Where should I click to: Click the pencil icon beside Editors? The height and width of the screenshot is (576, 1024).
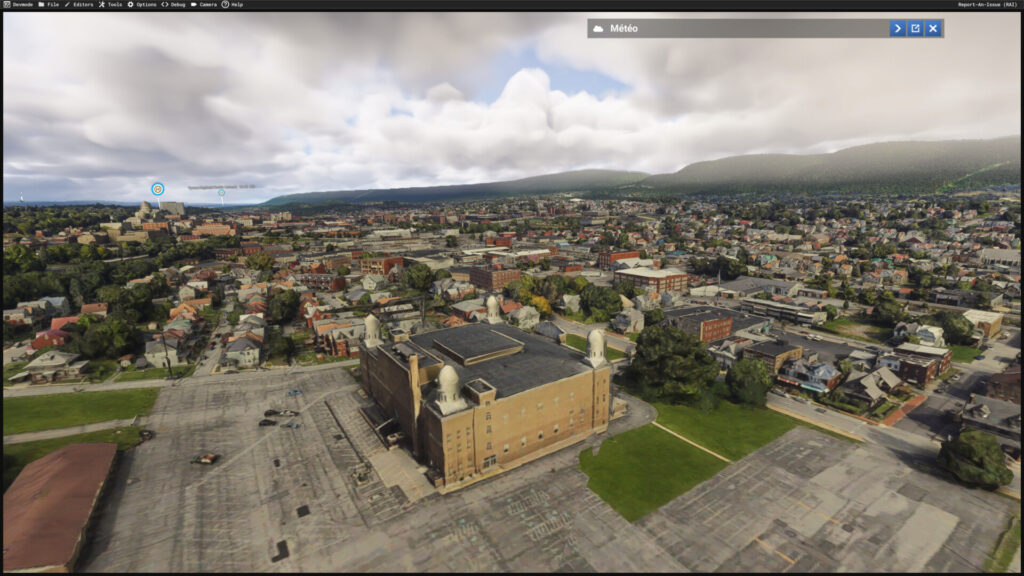tap(67, 5)
